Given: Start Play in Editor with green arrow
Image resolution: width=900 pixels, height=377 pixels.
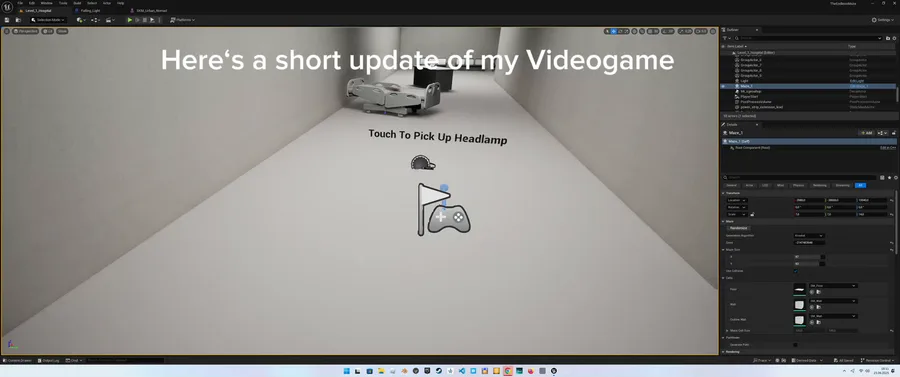Looking at the screenshot, I should (x=130, y=20).
